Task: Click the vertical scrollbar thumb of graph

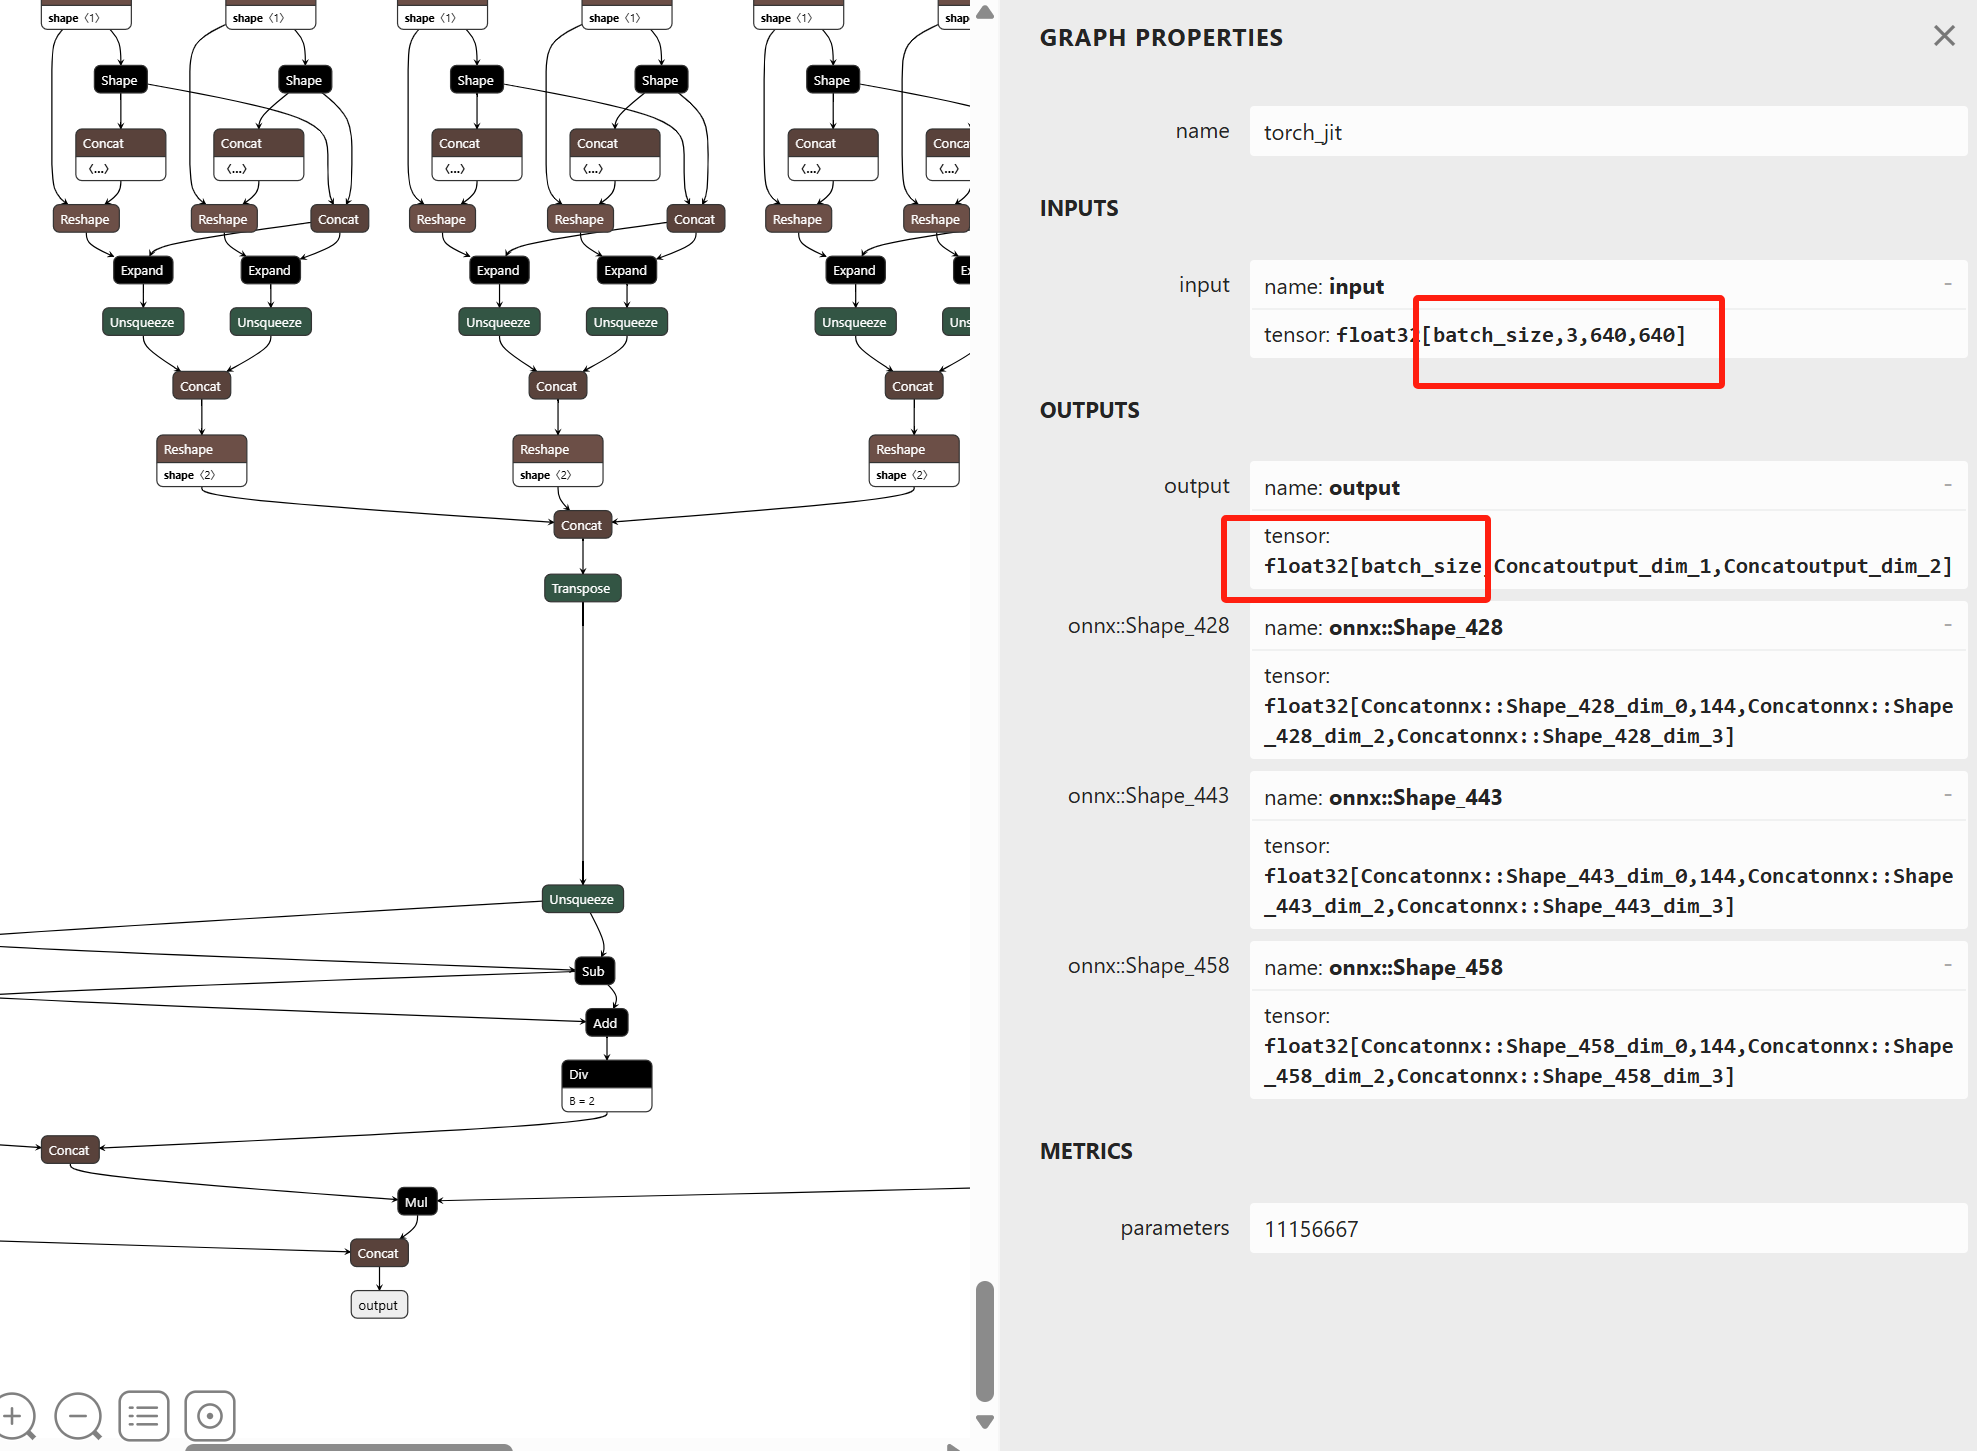Action: point(984,1340)
